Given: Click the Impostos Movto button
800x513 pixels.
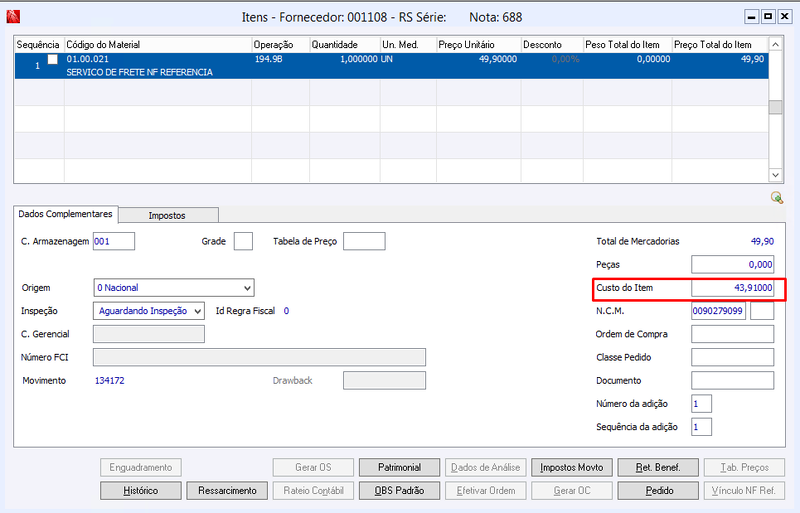Looking at the screenshot, I should (x=572, y=468).
